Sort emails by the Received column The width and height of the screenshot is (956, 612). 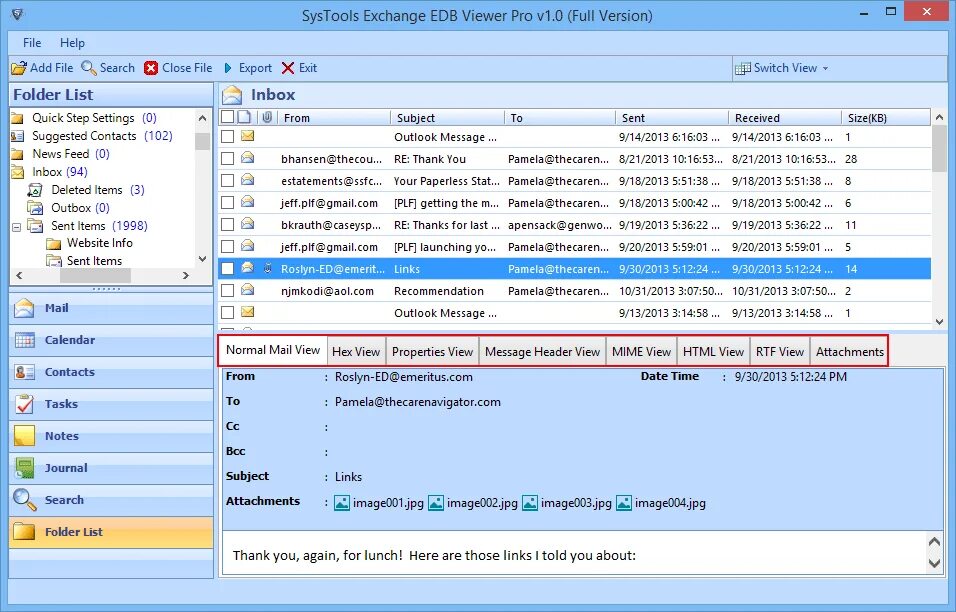(x=784, y=118)
